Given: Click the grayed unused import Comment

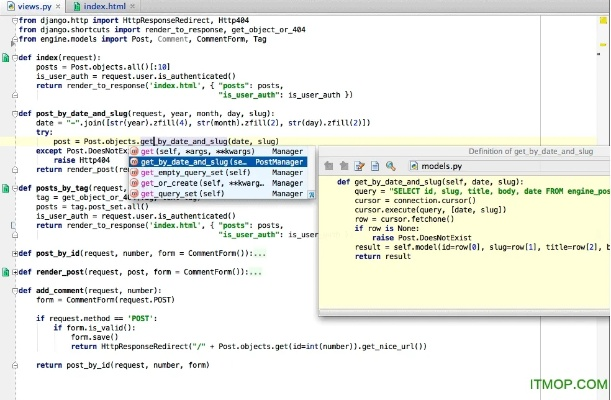Looking at the screenshot, I should (x=173, y=39).
